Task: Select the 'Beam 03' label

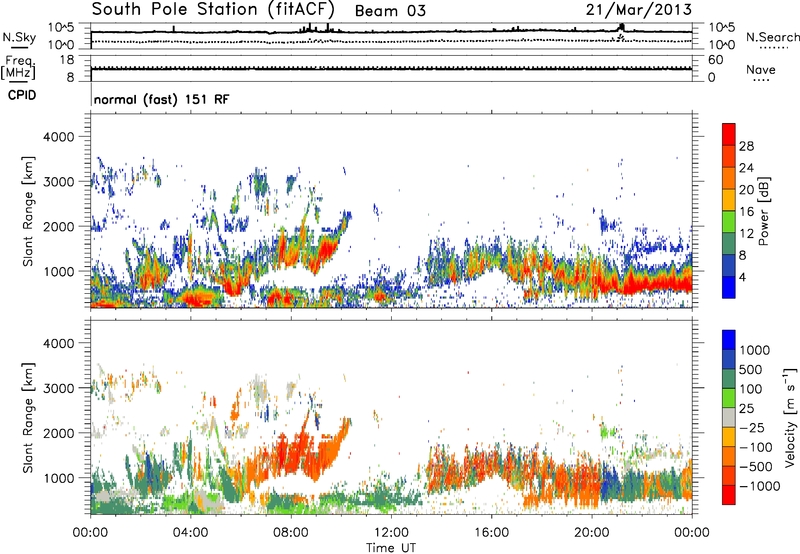Action: tap(390, 11)
